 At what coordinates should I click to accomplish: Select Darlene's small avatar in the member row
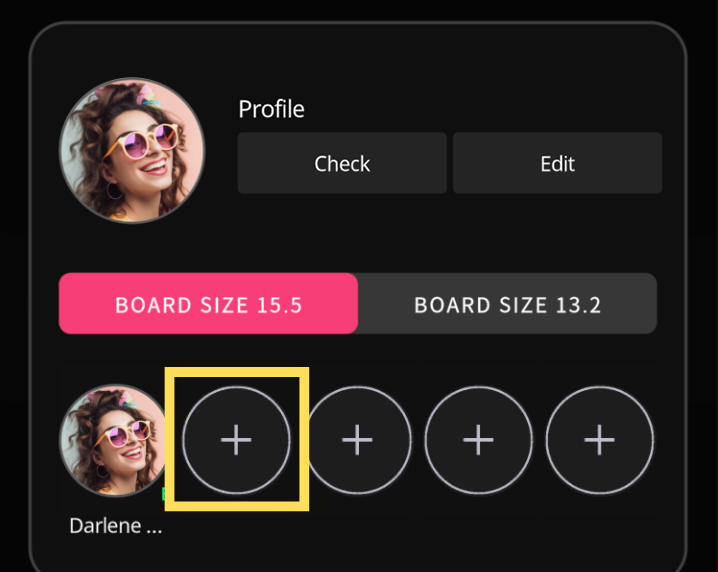pos(114,440)
